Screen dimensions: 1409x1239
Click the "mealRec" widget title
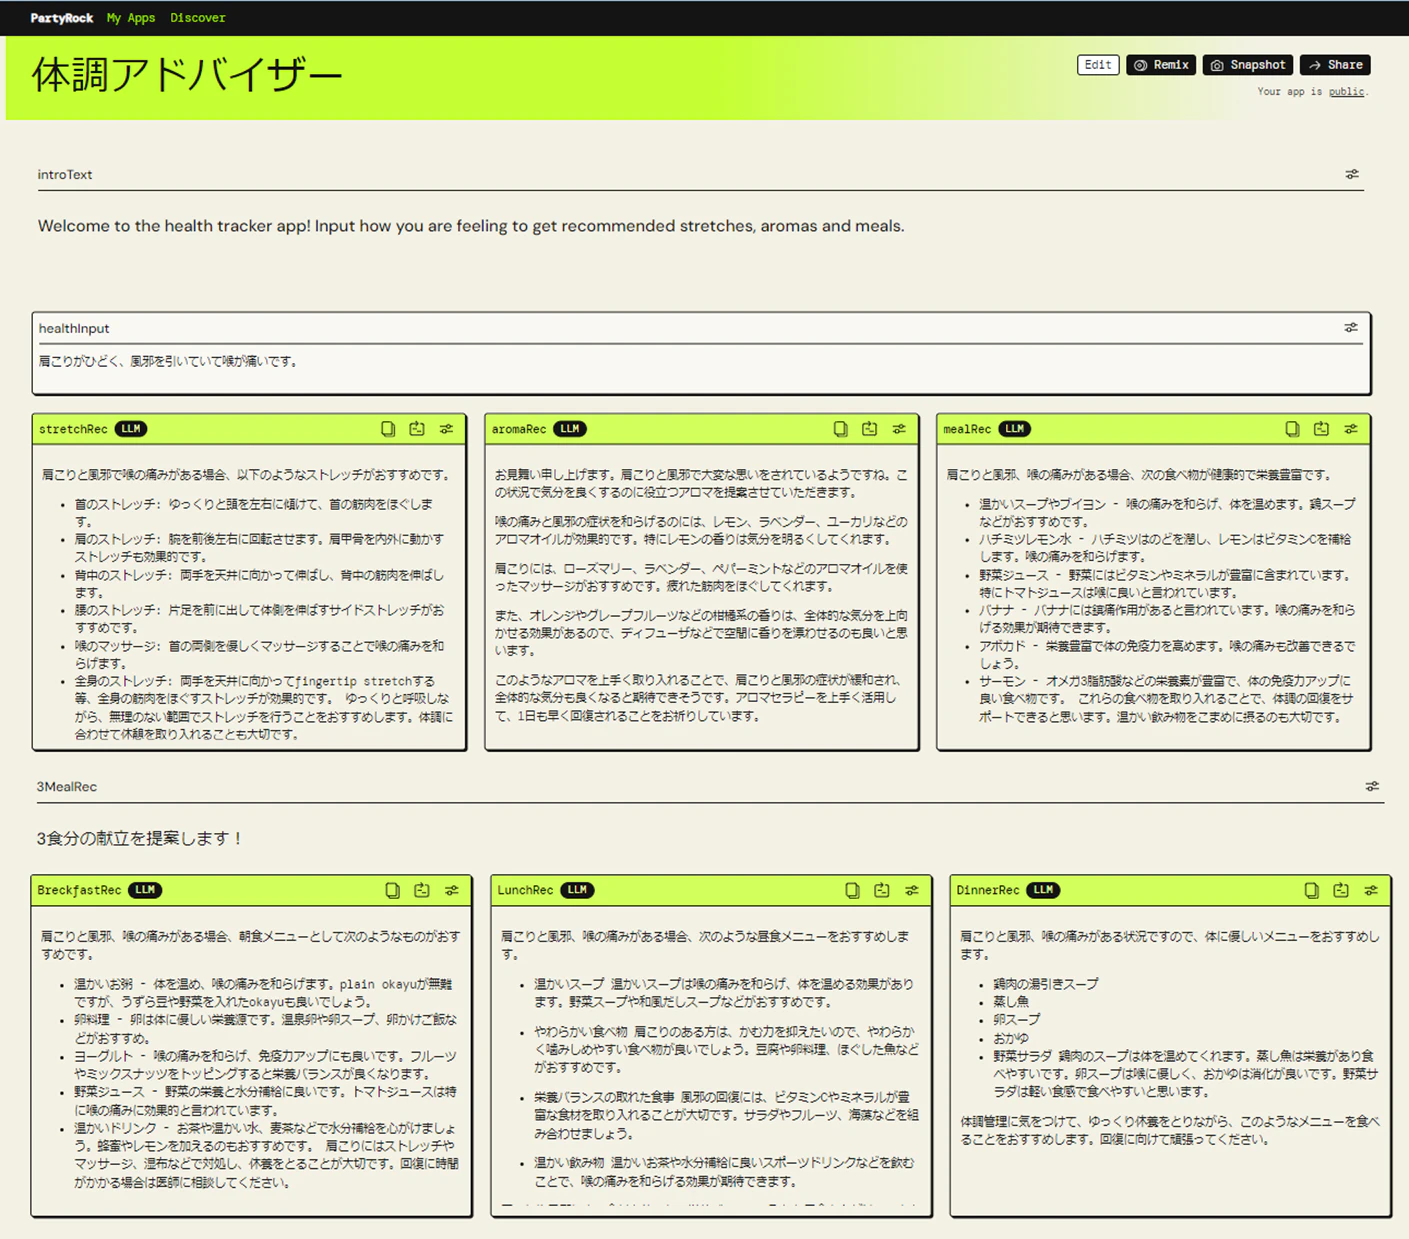coord(967,429)
